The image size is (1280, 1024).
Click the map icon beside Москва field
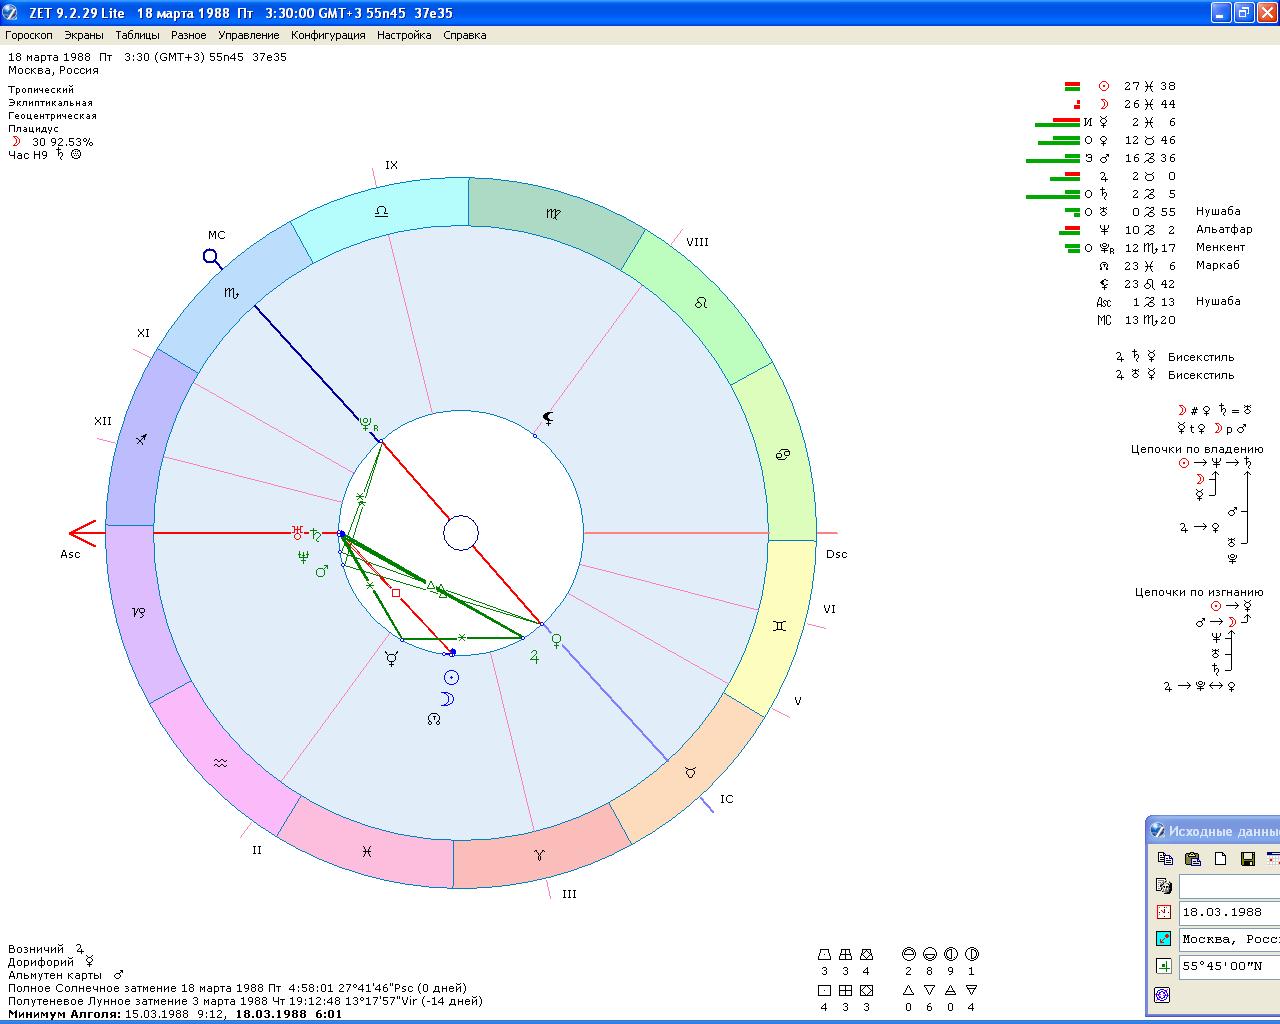pyautogui.click(x=1163, y=939)
